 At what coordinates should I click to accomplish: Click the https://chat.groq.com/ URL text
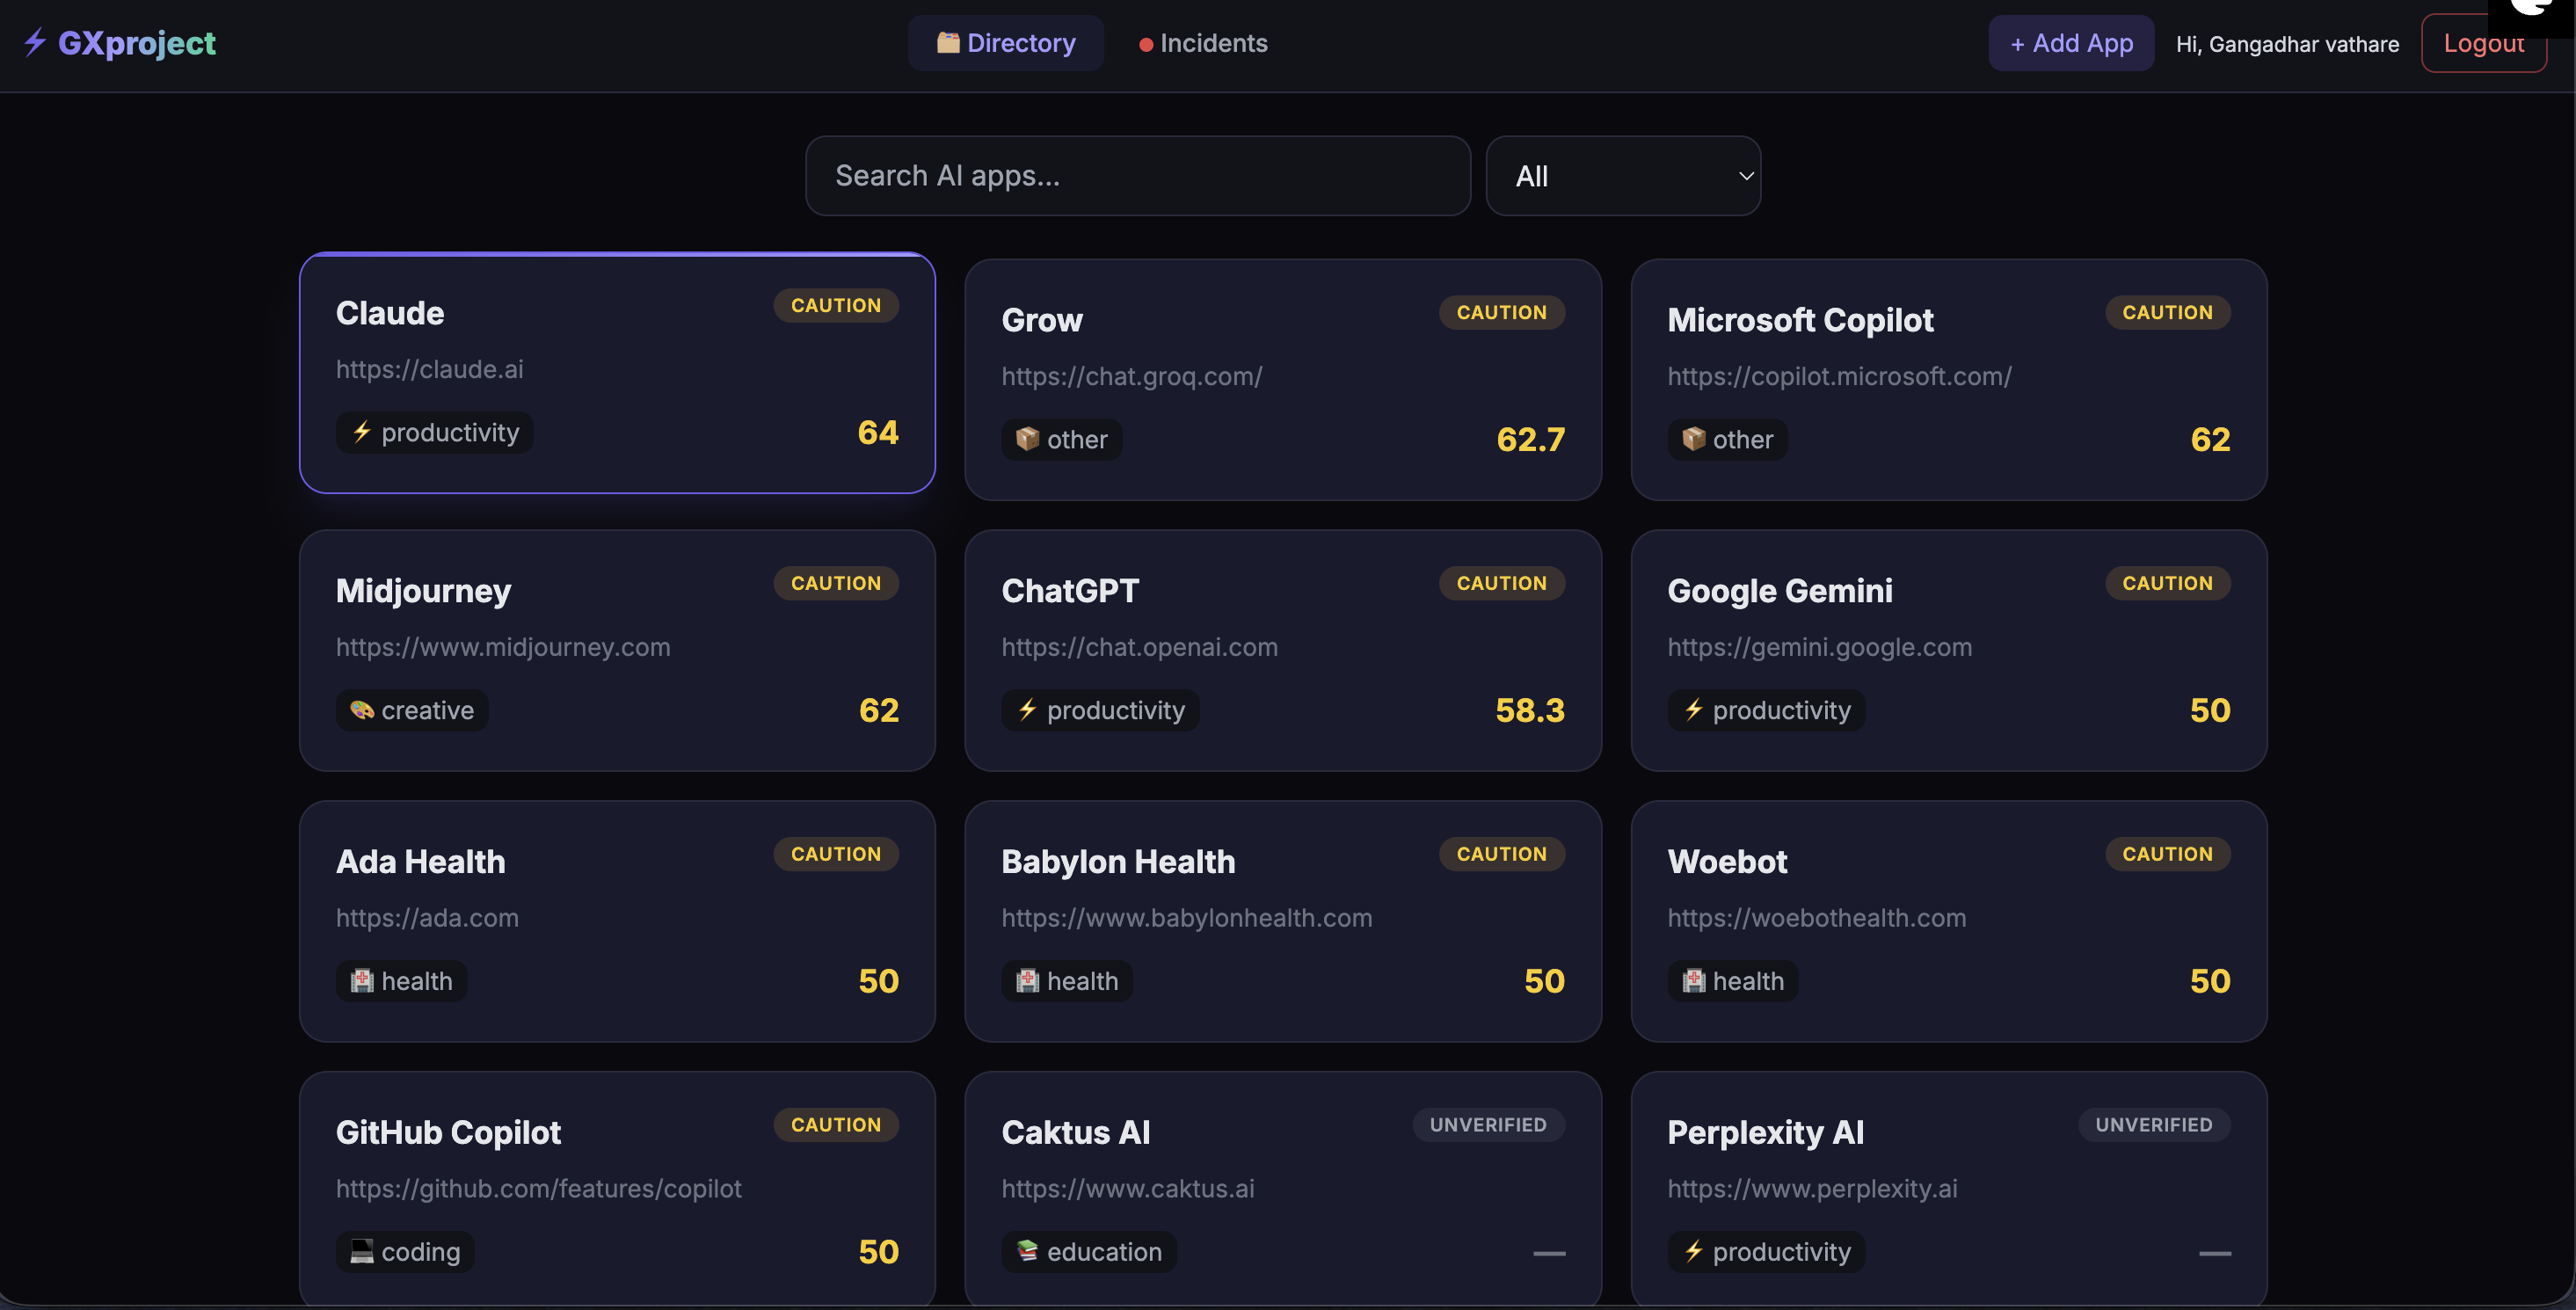1132,376
